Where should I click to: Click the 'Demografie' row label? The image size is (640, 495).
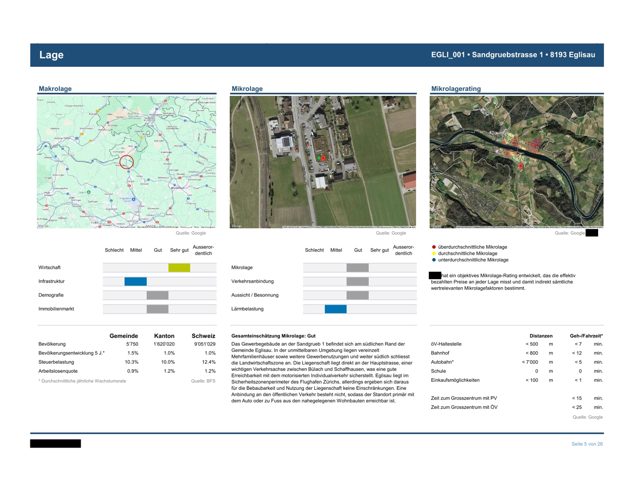point(51,295)
